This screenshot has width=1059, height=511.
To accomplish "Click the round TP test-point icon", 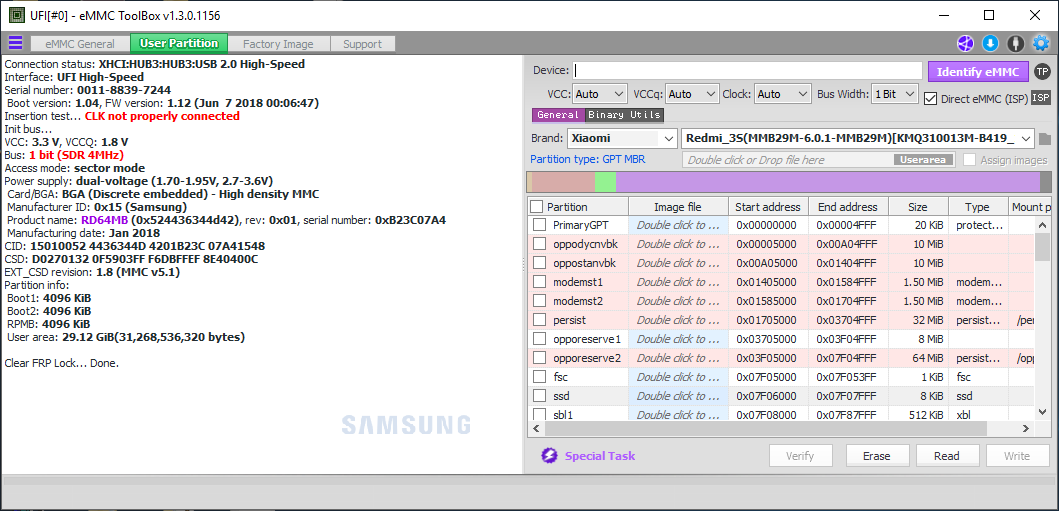I will (1043, 72).
